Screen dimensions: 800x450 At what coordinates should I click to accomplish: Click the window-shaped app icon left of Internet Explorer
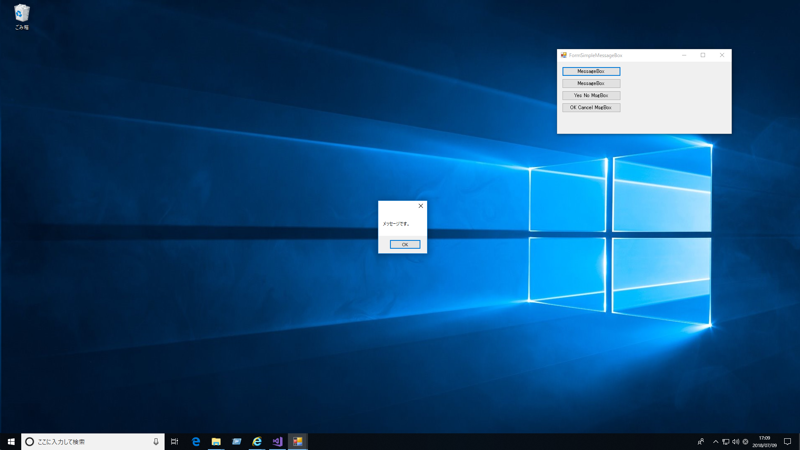pos(236,441)
